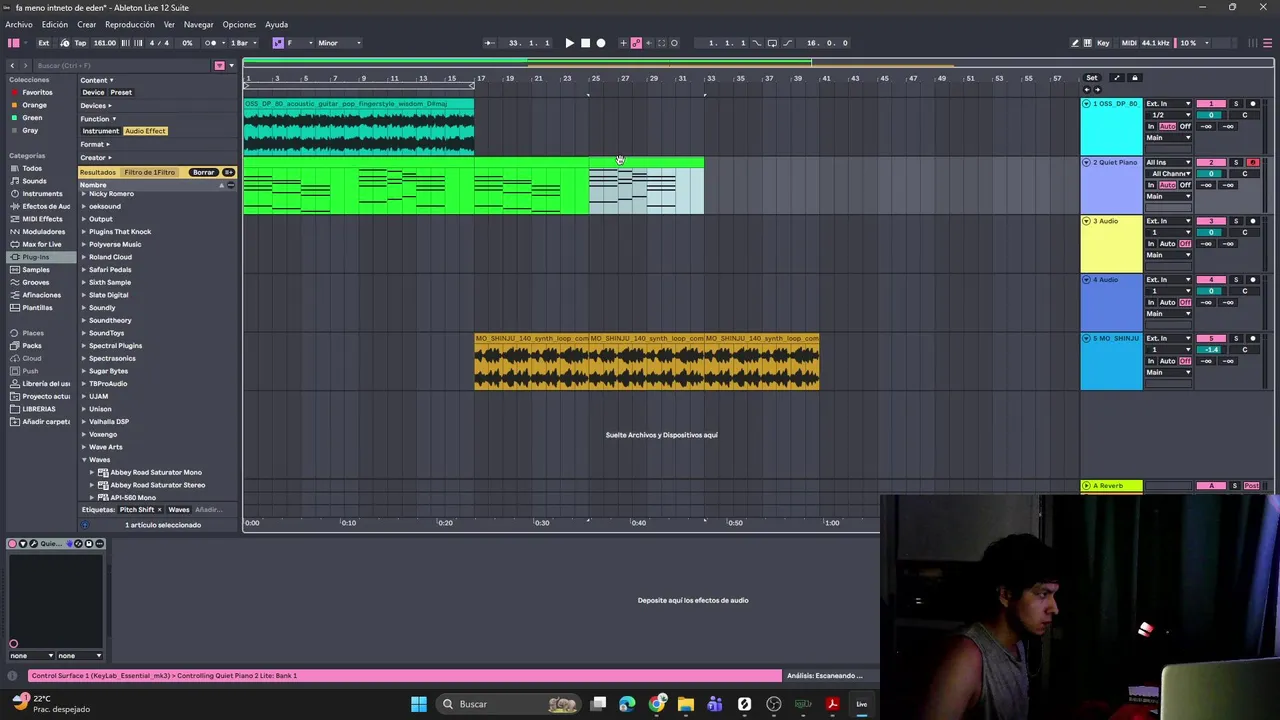Screen dimensions: 1280x720
Task: Click the Set locator button
Action: pyautogui.click(x=1092, y=78)
